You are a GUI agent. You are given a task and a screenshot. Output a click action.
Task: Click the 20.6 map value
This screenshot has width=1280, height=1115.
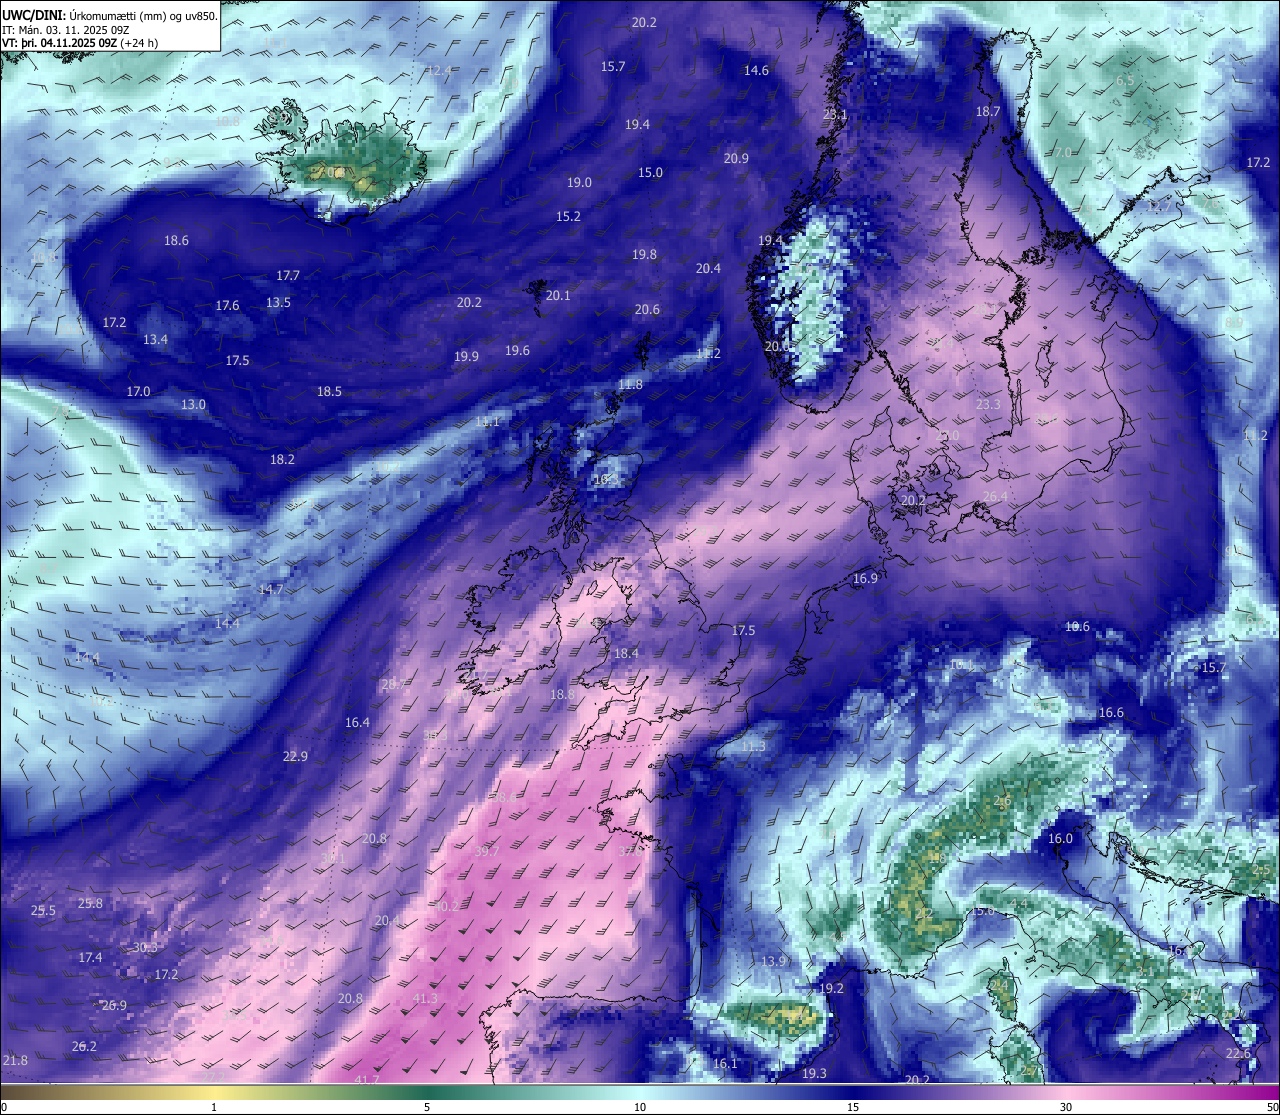coord(647,309)
